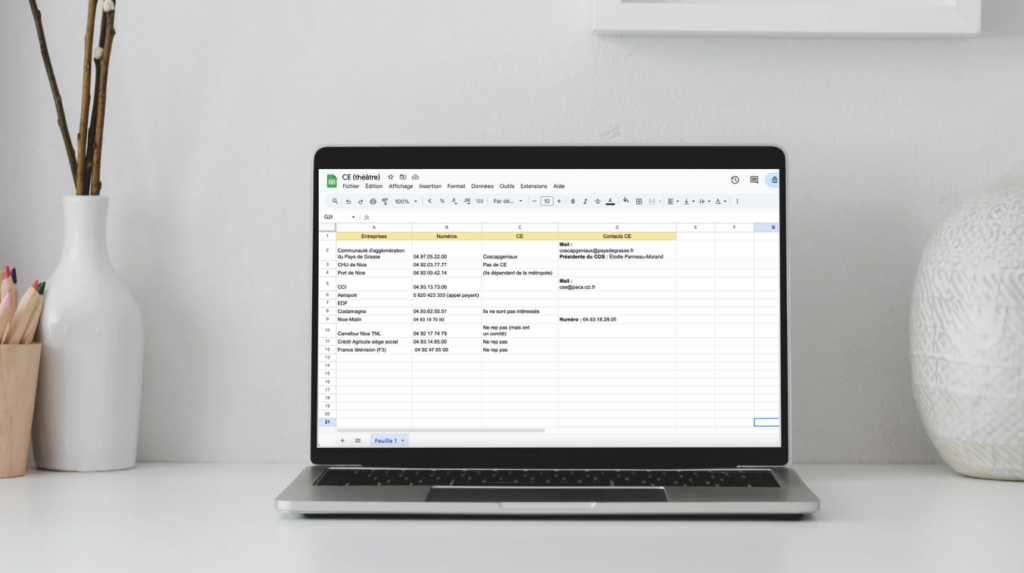Viewport: 1024px width, 573px height.
Task: Open the text rotation dropdown
Action: coord(720,201)
